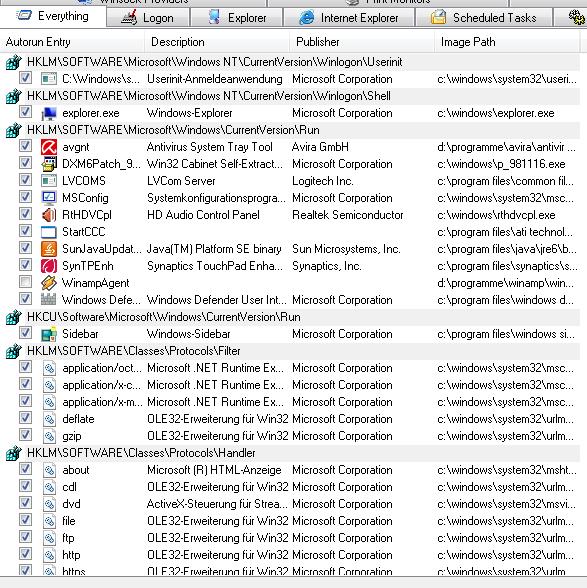Switch to the Logon tab
The image size is (587, 588).
[x=148, y=18]
